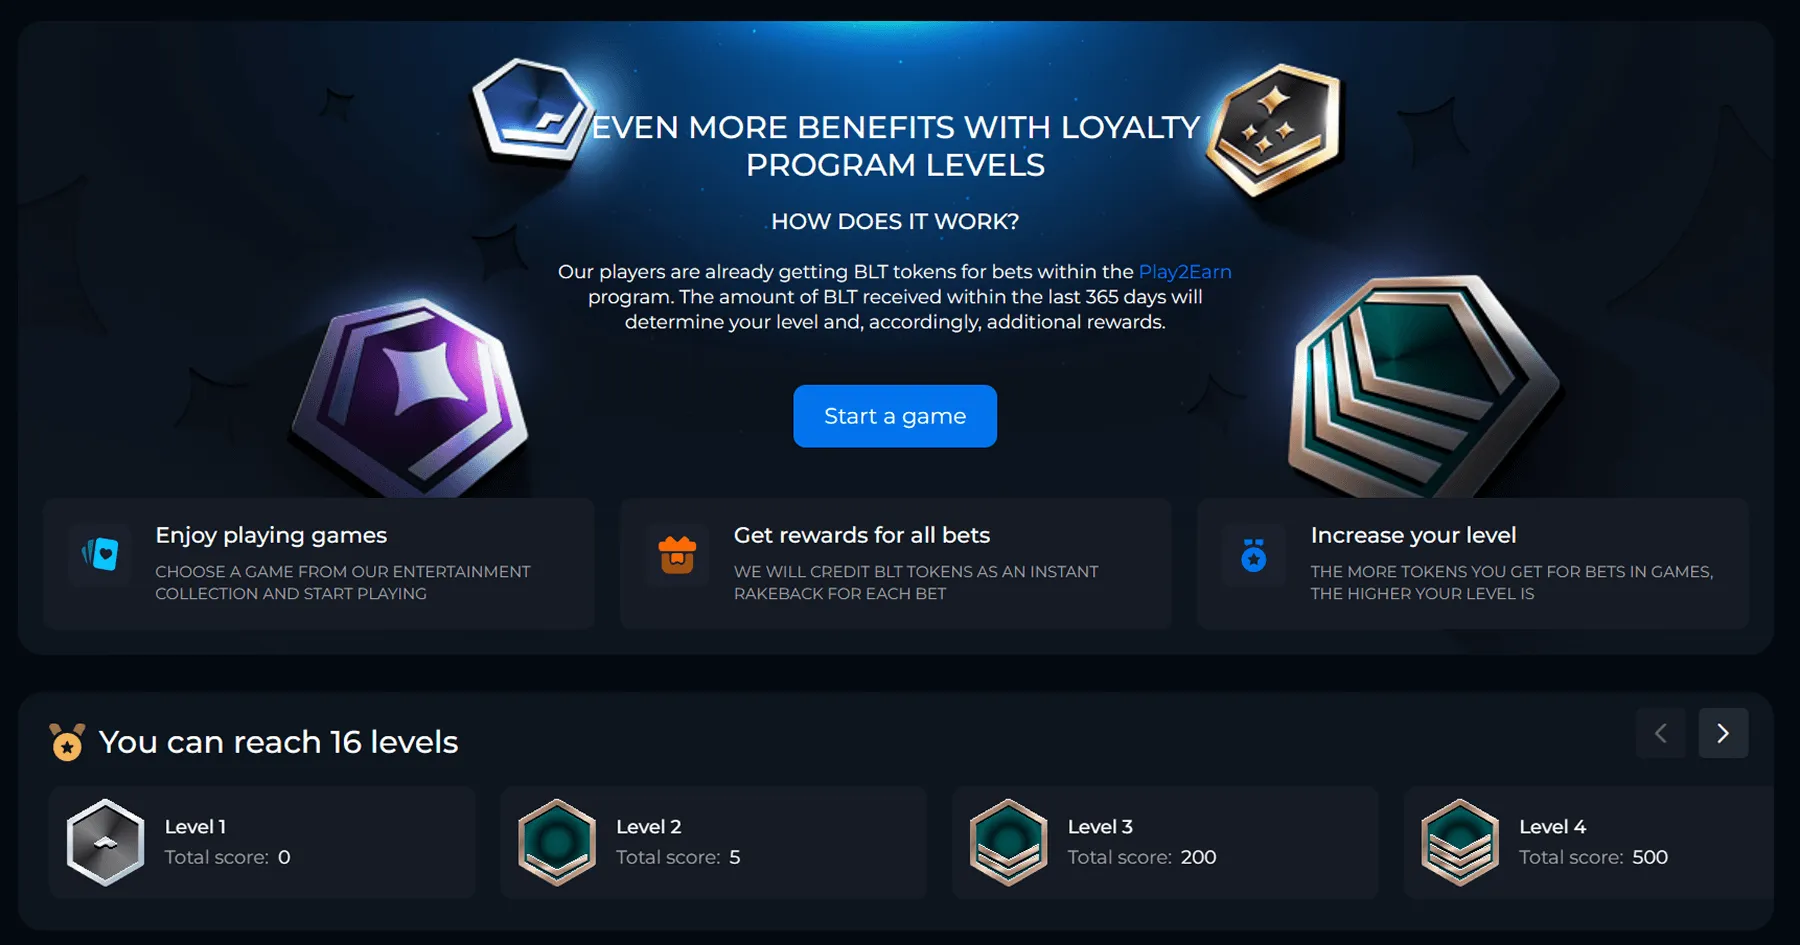Screen dimensions: 1800x945
Task: Click the large teal chevron badge
Action: tap(1420, 385)
